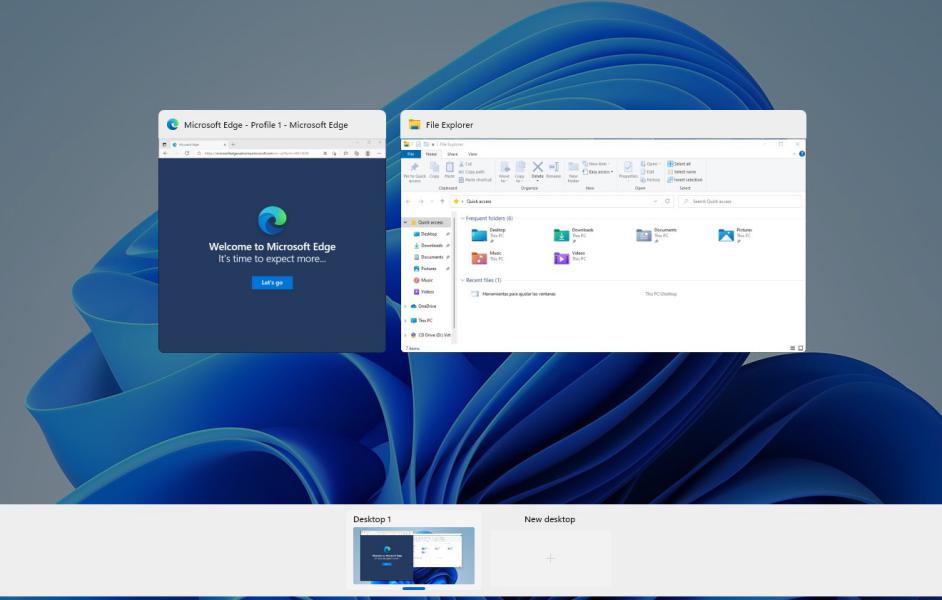Switch to the View ribbon tab
The image size is (942, 600).
[x=473, y=154]
